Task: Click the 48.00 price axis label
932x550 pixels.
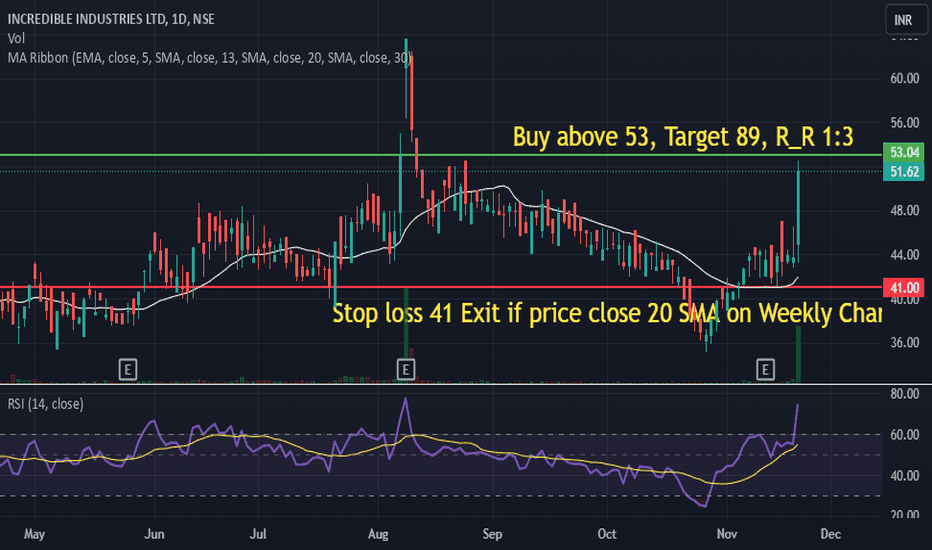Action: [x=905, y=210]
